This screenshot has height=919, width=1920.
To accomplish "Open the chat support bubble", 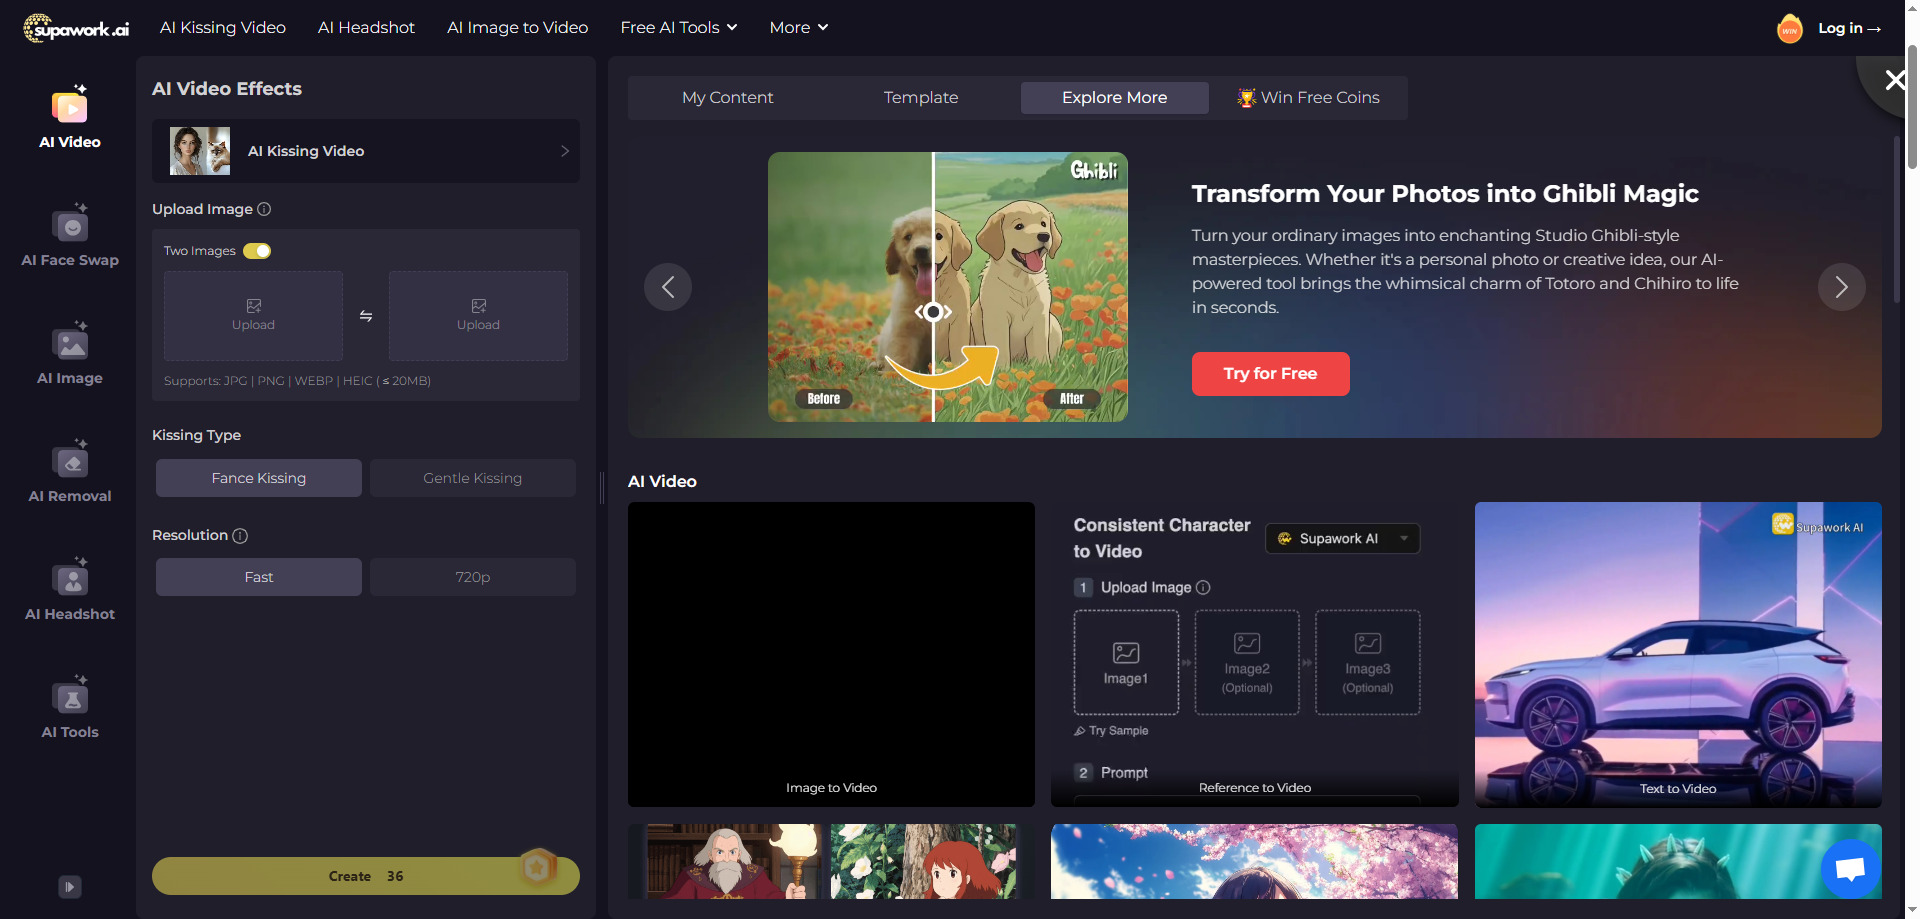I will click(1850, 868).
